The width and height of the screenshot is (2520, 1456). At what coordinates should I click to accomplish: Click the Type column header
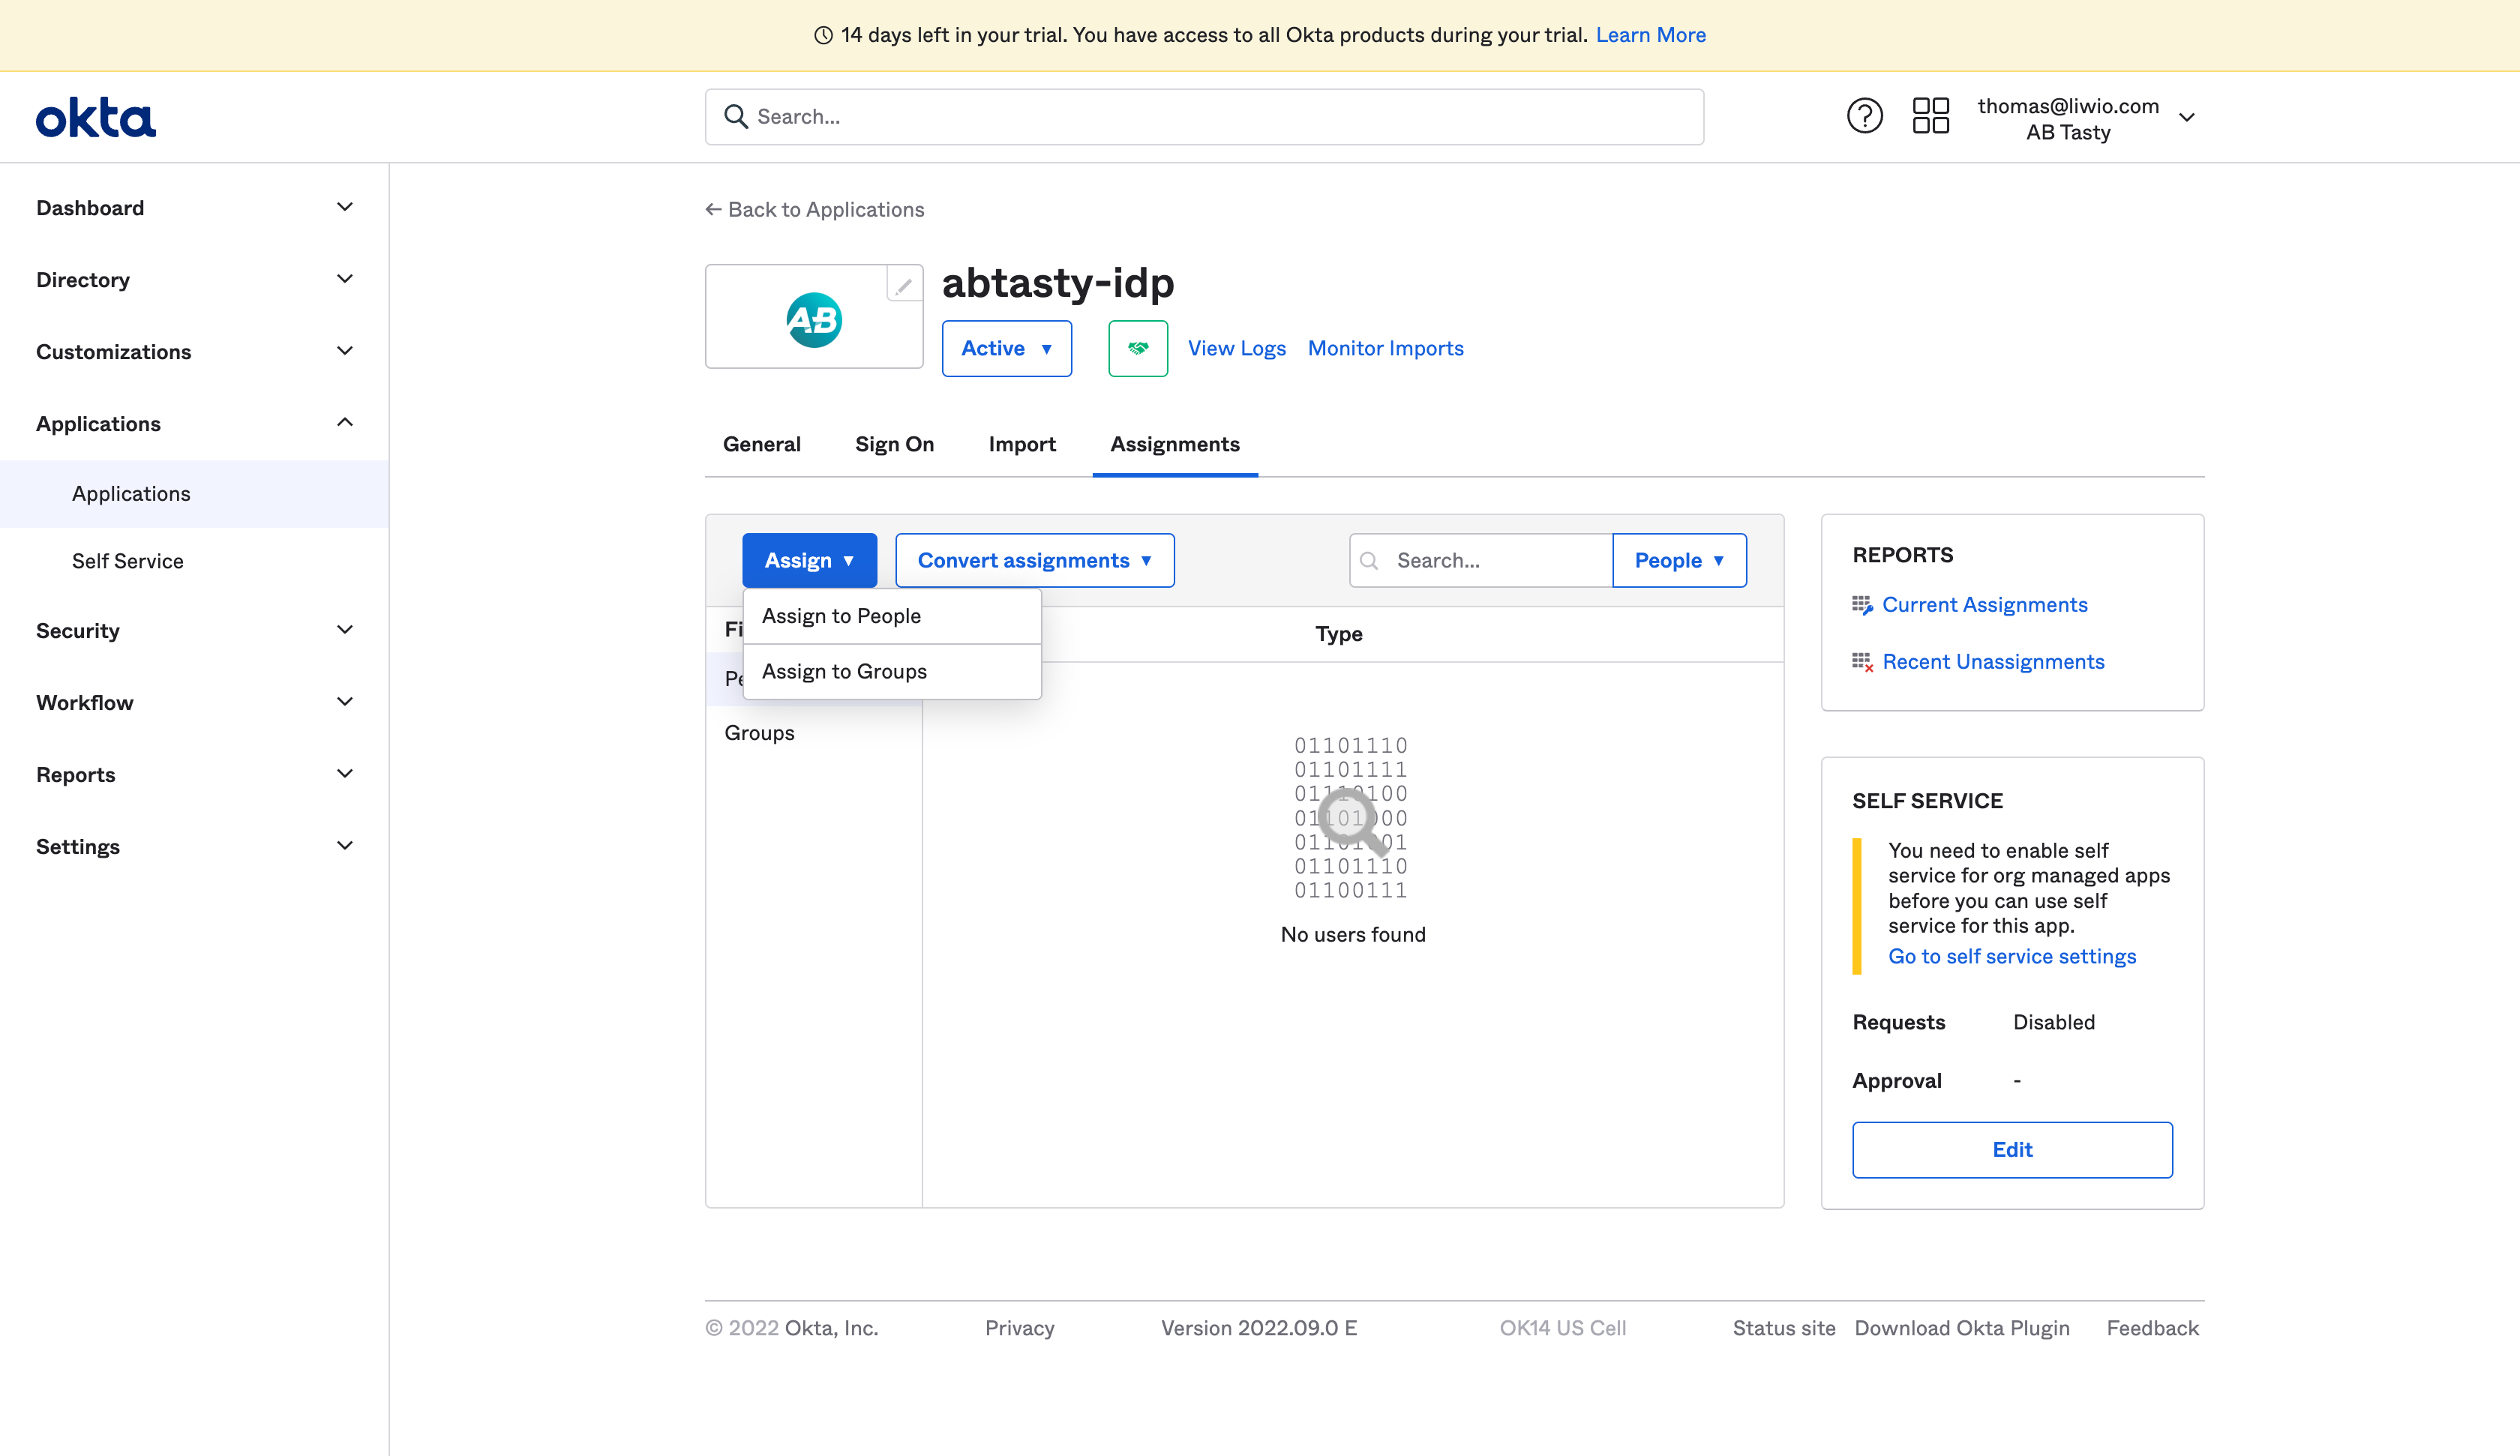tap(1338, 634)
